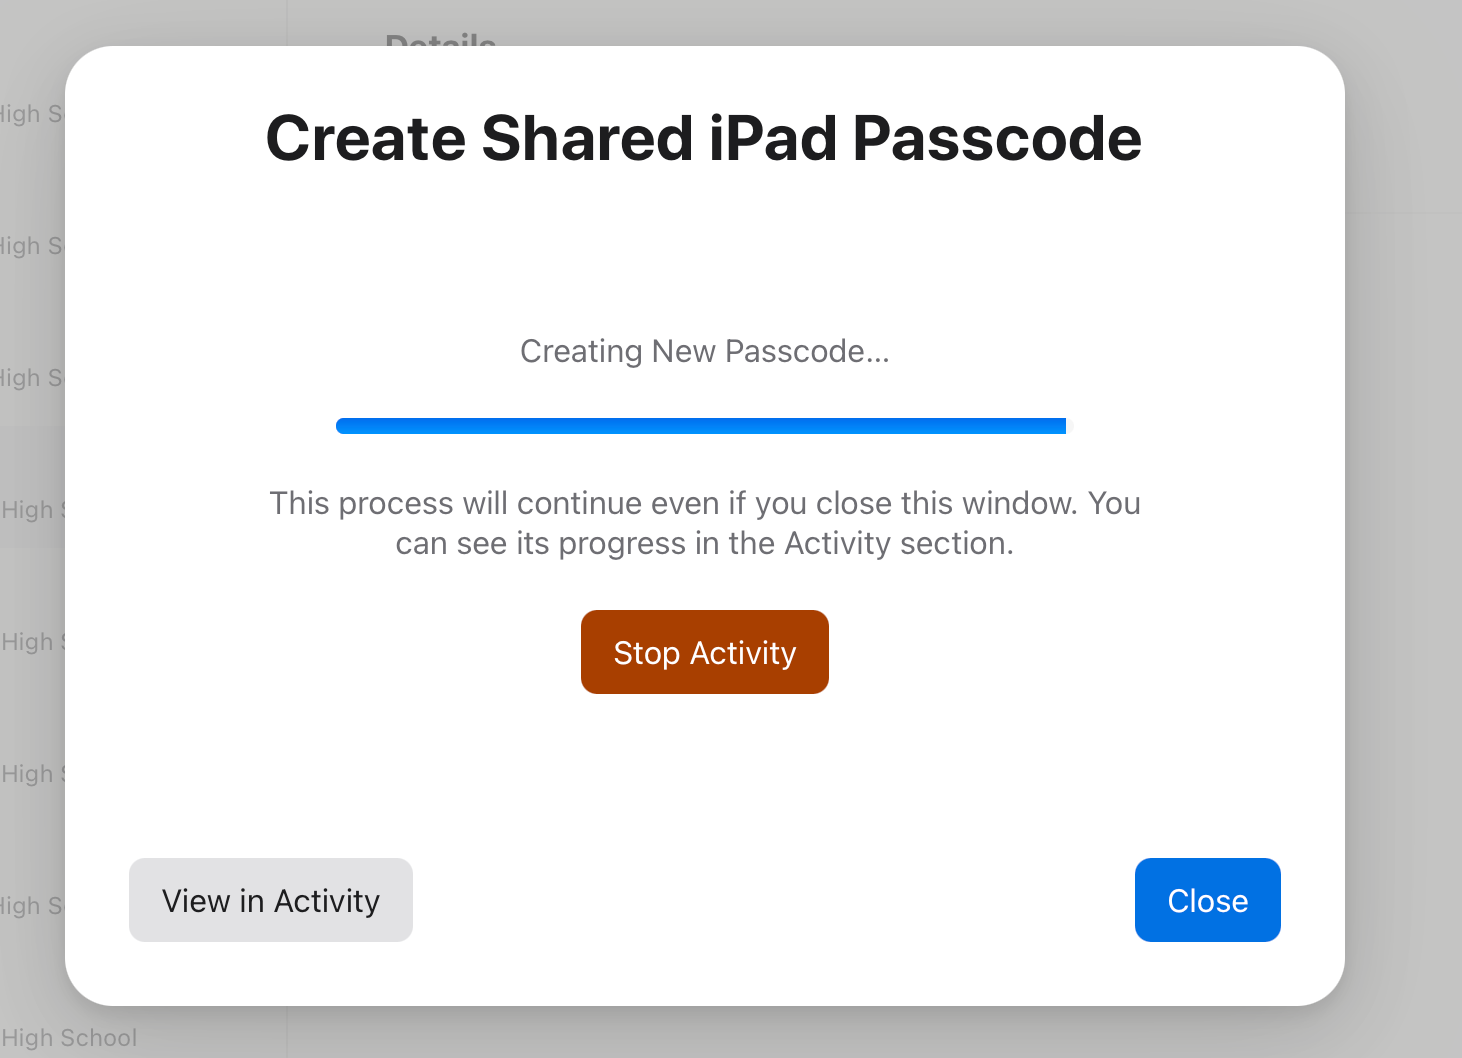Click the dimmed backdrop right of the dialog

point(1400,500)
